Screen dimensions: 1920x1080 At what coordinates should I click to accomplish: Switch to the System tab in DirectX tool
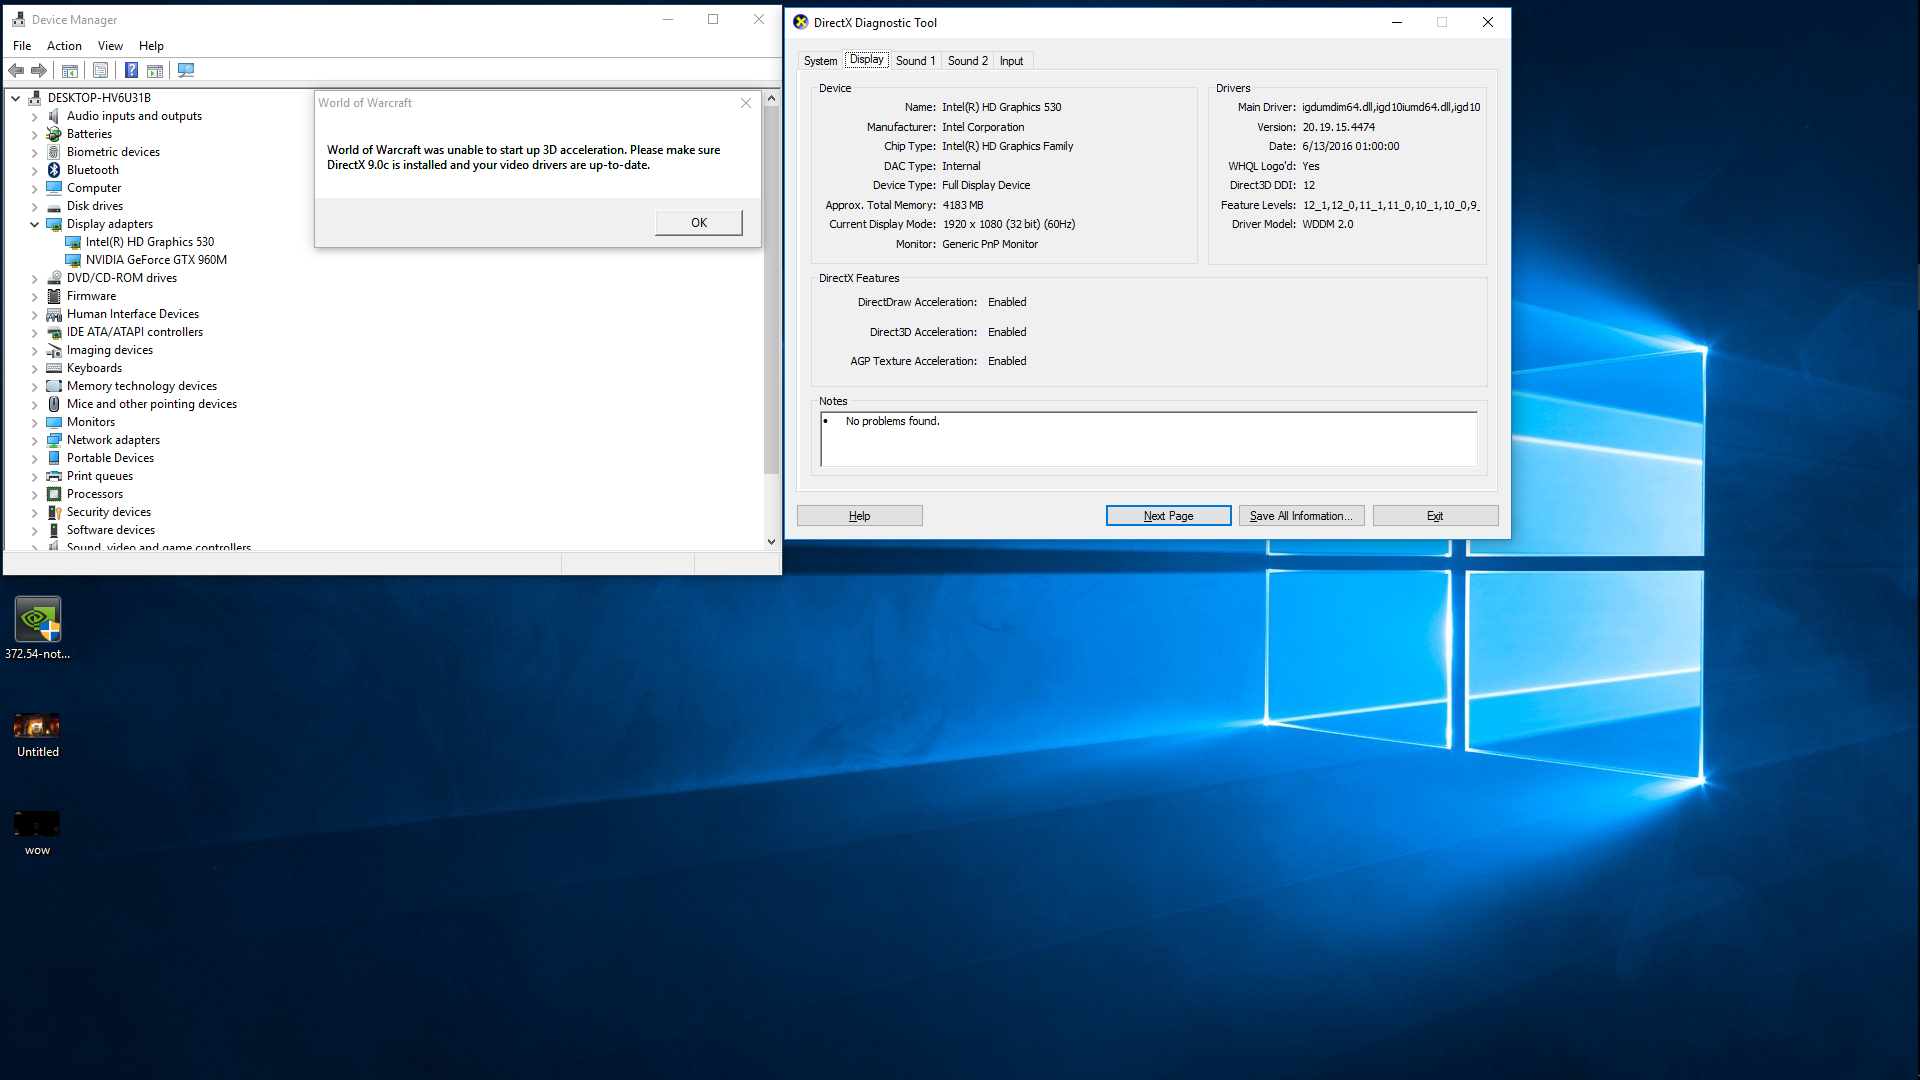pos(820,61)
